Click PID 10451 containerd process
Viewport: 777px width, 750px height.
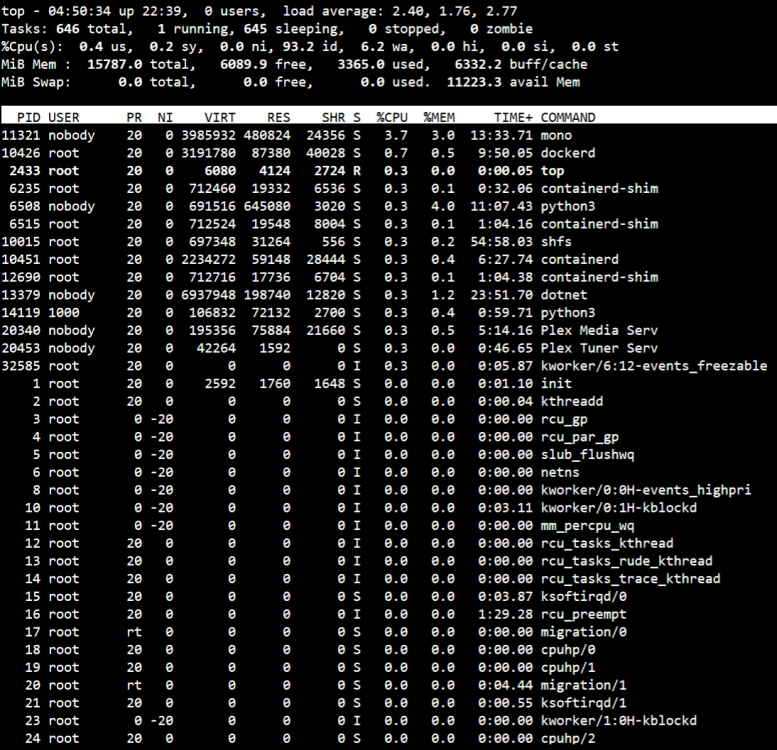point(388,260)
